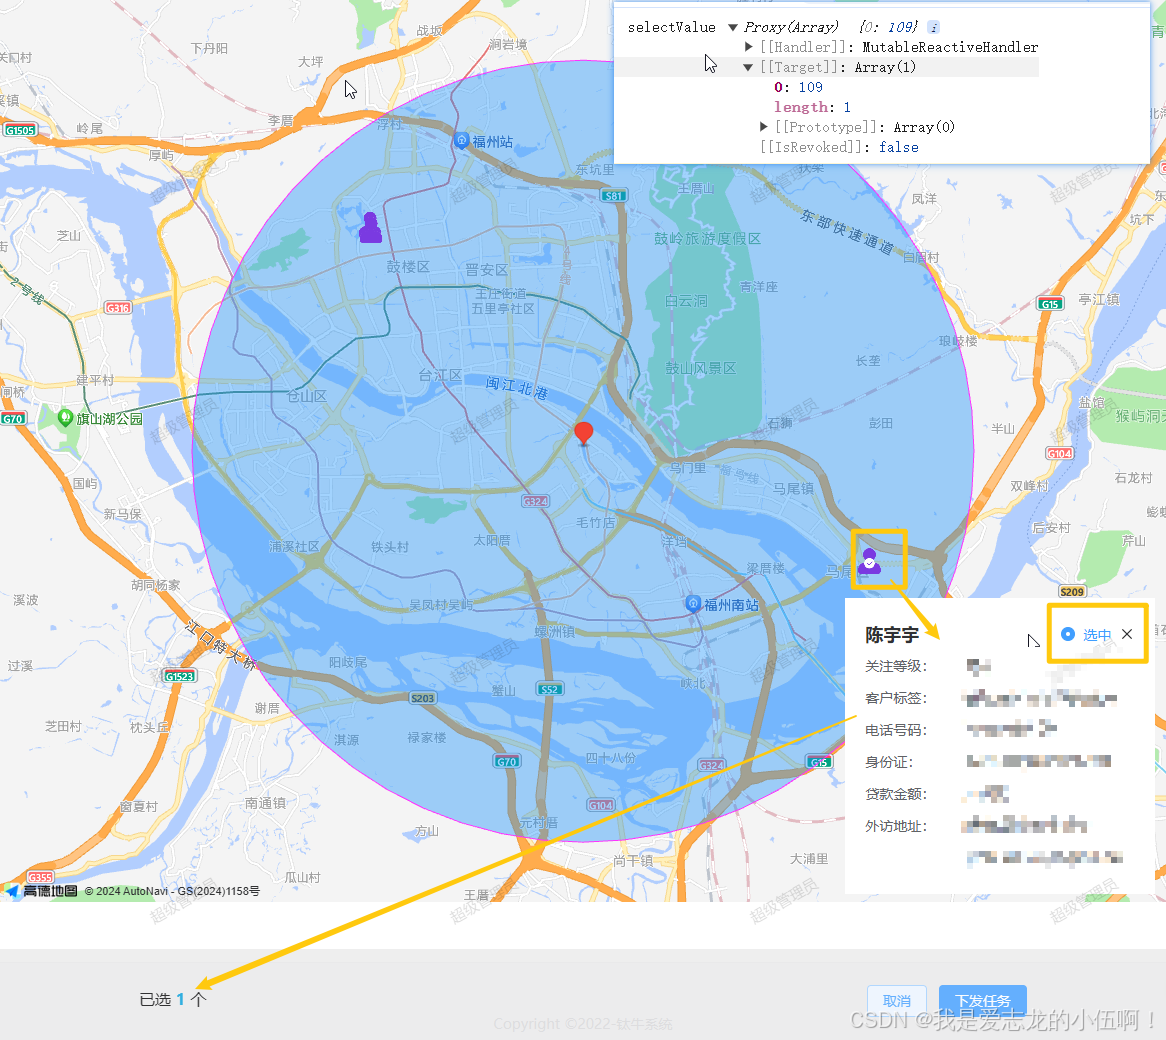Image resolution: width=1166 pixels, height=1040 pixels.
Task: Click the blue count 1 in 已选 1 个
Action: tap(179, 998)
